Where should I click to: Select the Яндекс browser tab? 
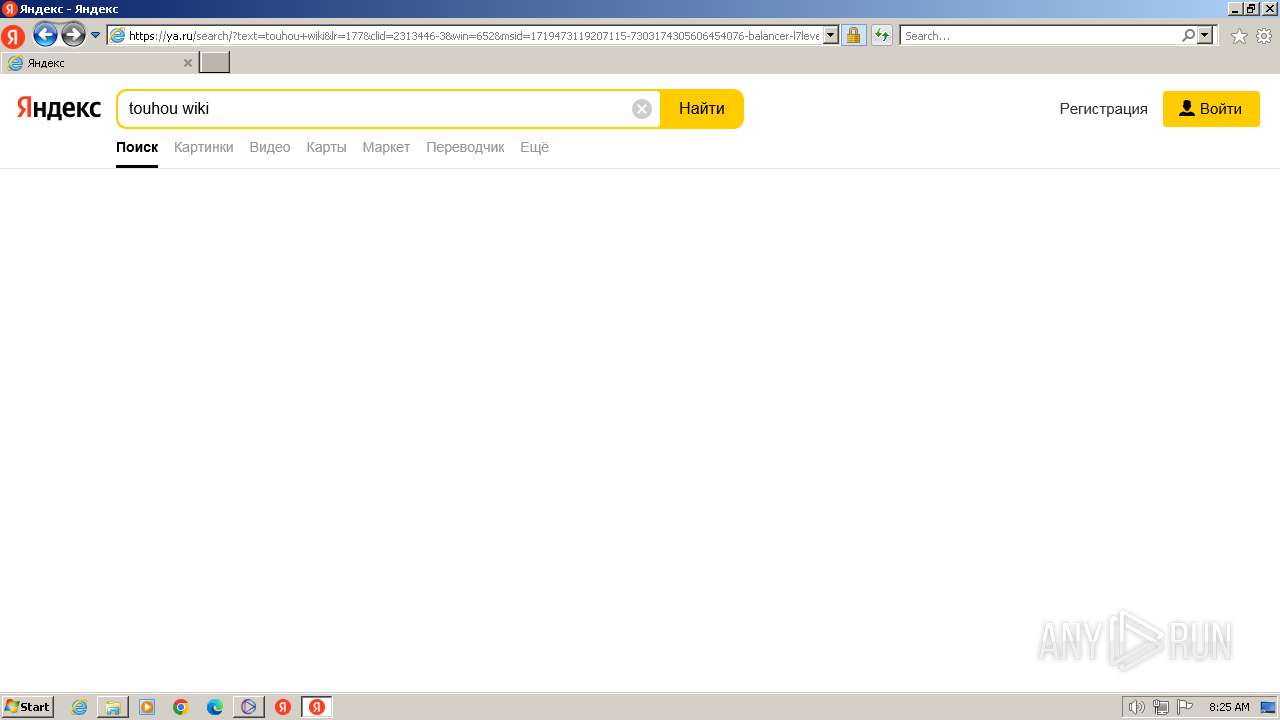98,63
